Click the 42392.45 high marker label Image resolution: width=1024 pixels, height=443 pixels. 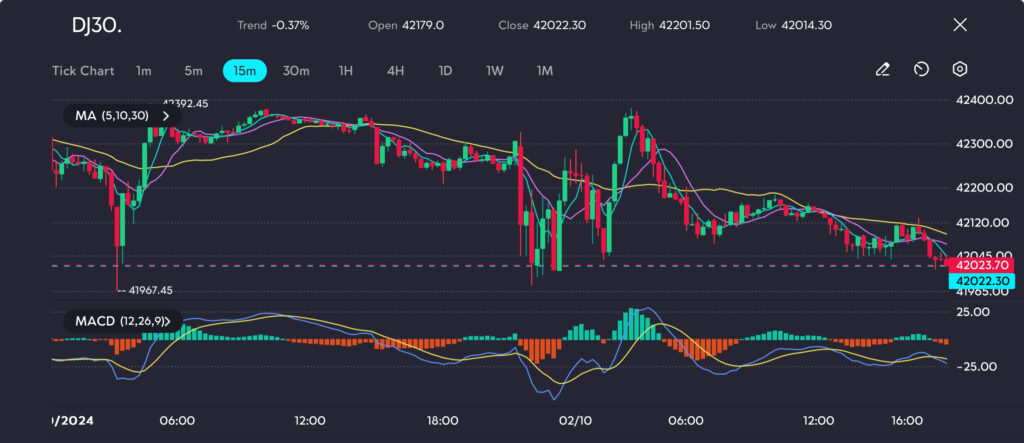[185, 103]
